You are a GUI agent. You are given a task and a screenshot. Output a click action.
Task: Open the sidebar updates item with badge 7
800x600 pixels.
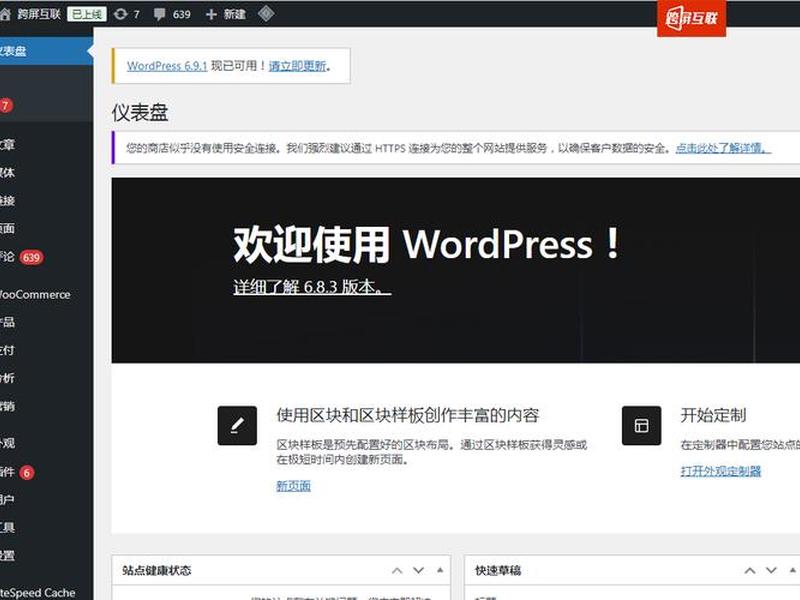click(x=46, y=106)
